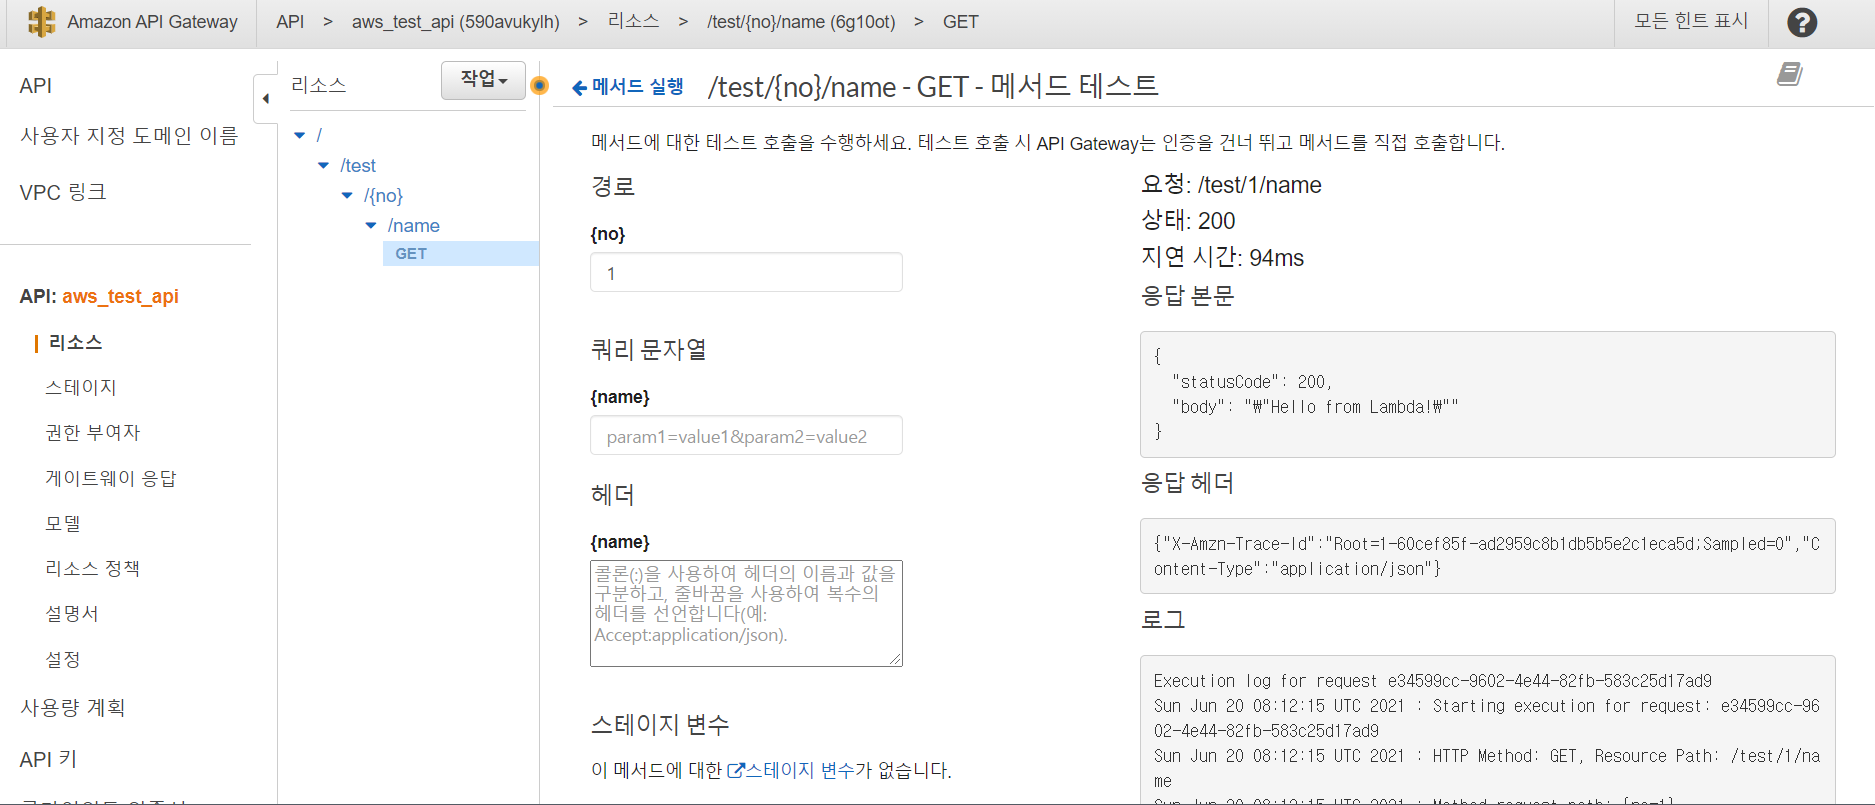Open API in left navigation
This screenshot has width=1875, height=805.
pos(36,86)
